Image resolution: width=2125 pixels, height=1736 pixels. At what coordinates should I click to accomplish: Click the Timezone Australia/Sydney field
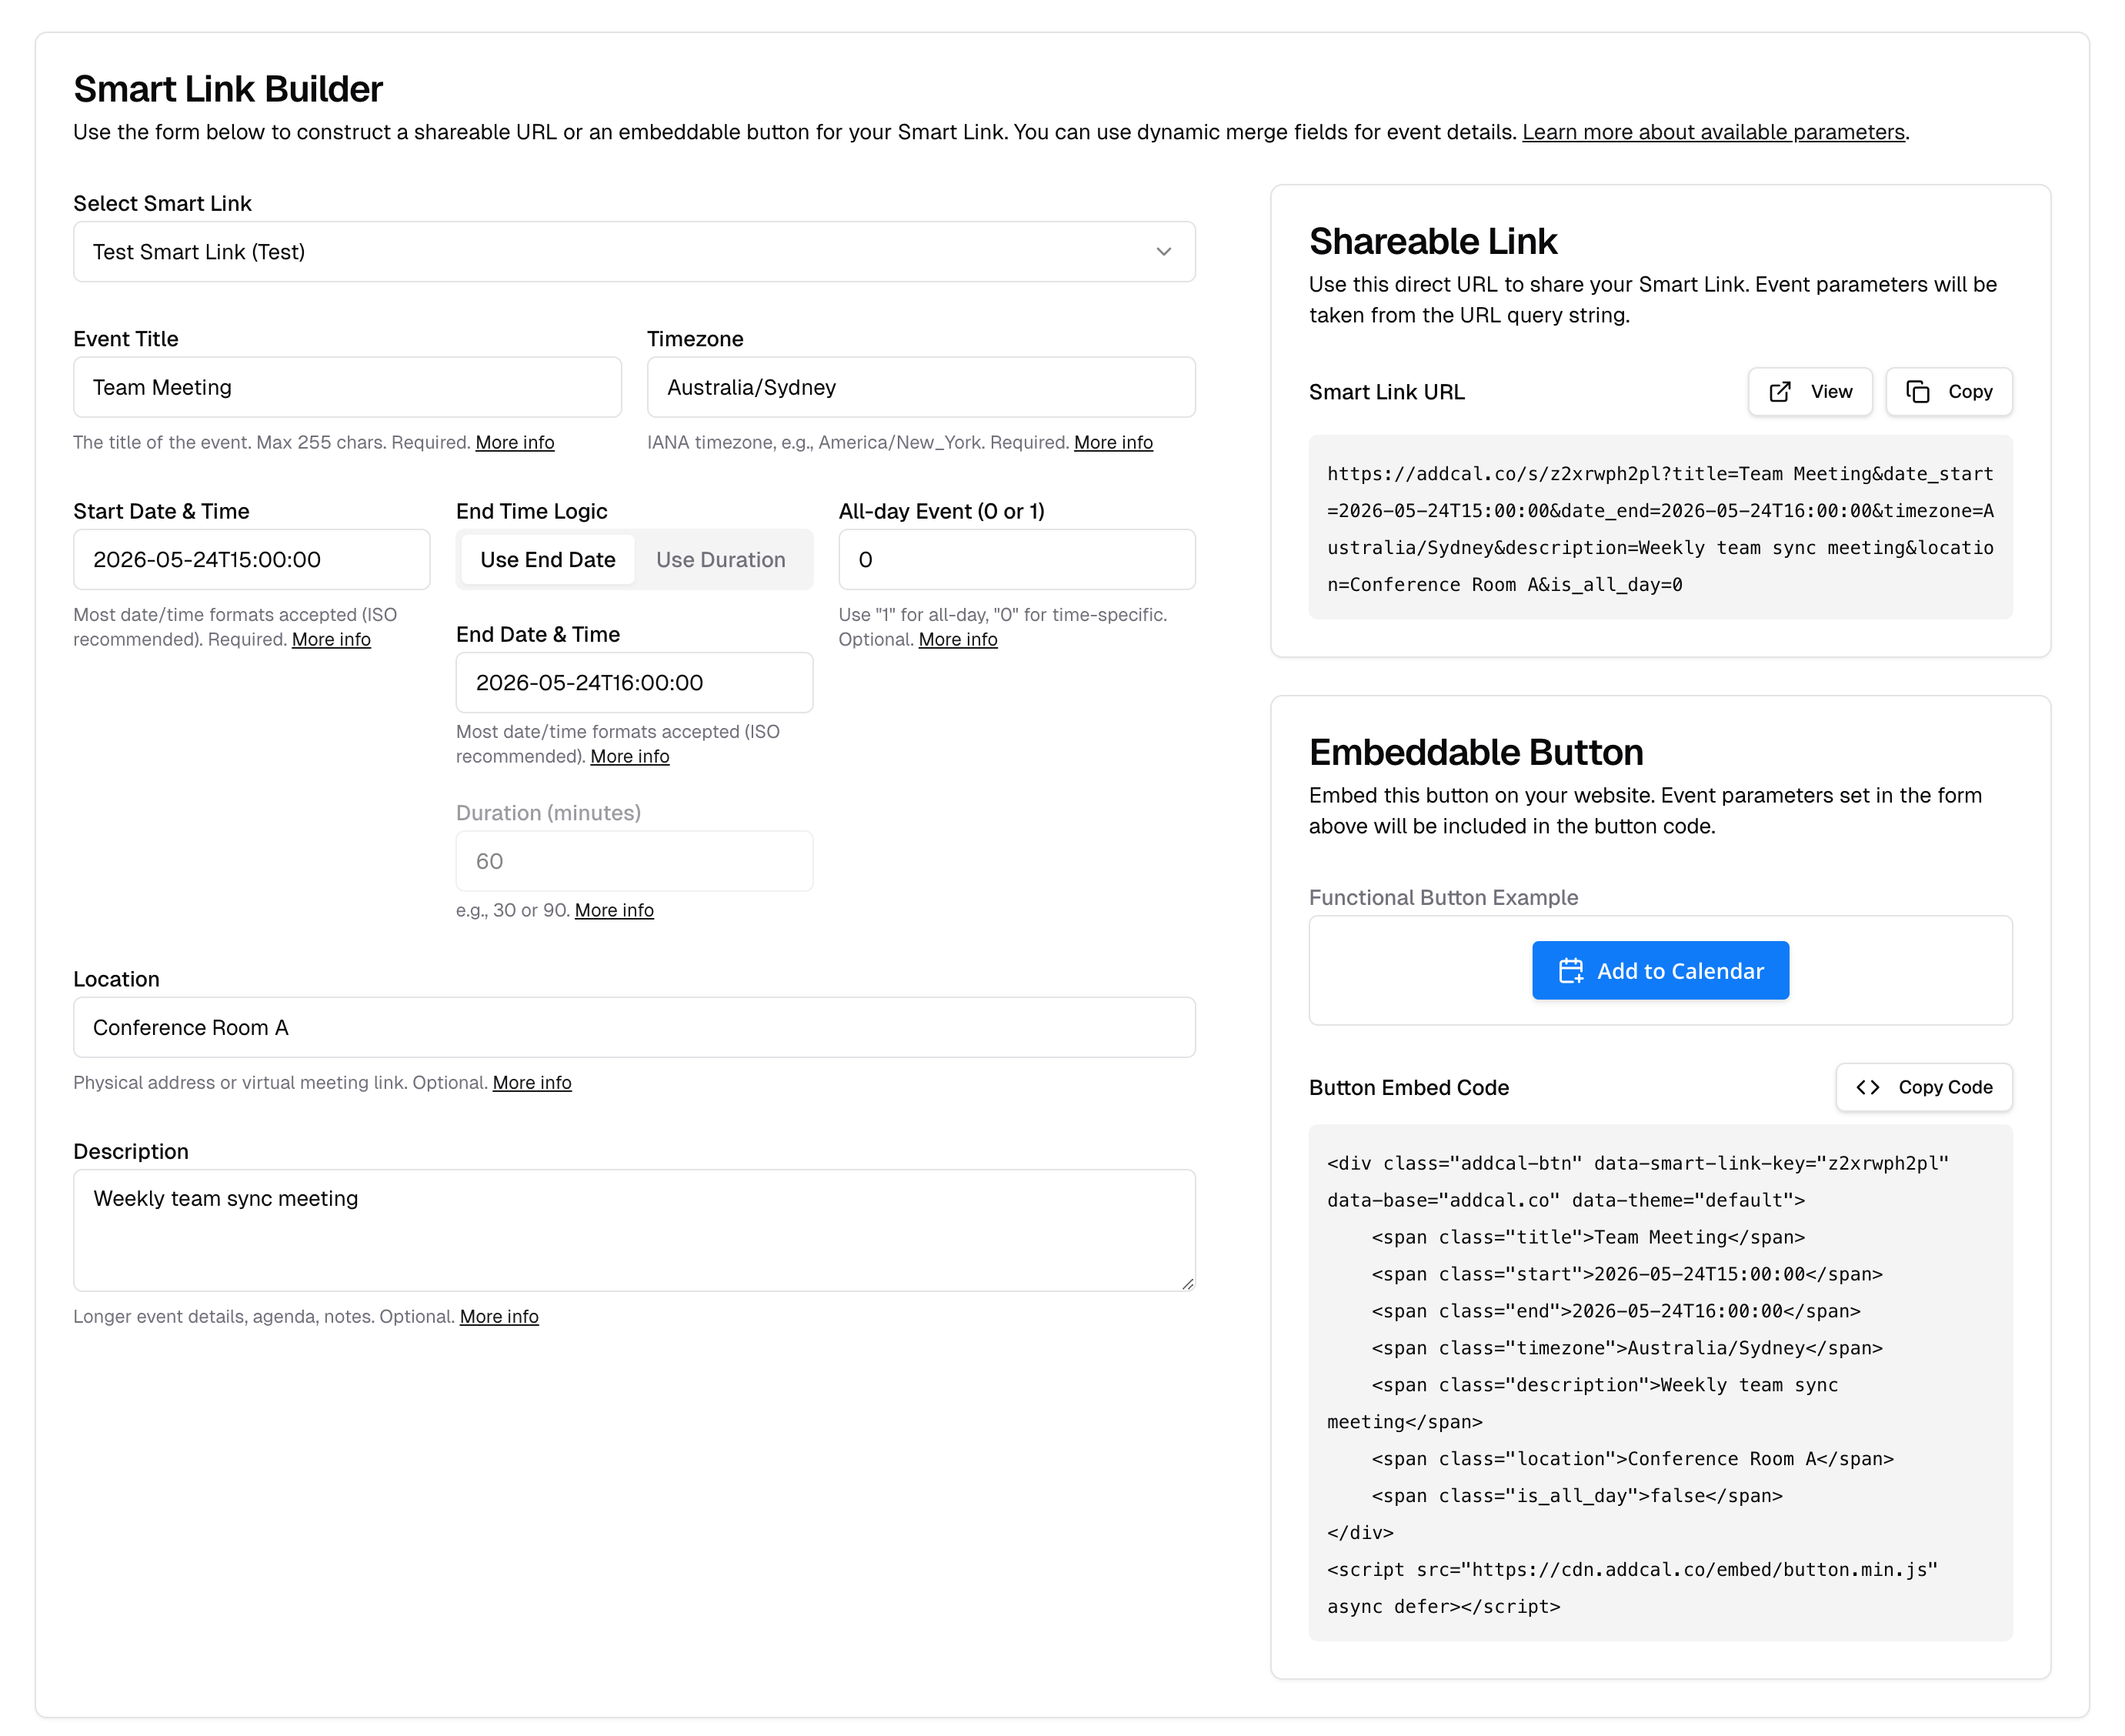[x=920, y=388]
